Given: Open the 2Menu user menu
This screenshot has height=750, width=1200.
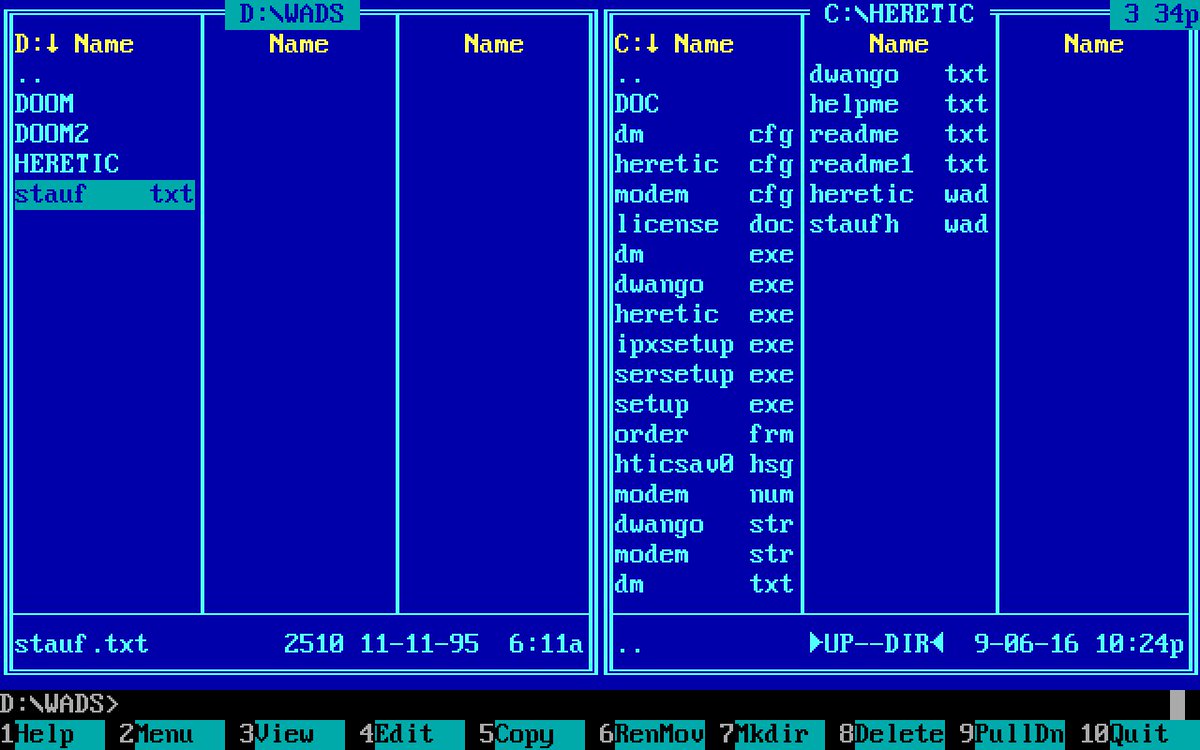Looking at the screenshot, I should [172, 735].
